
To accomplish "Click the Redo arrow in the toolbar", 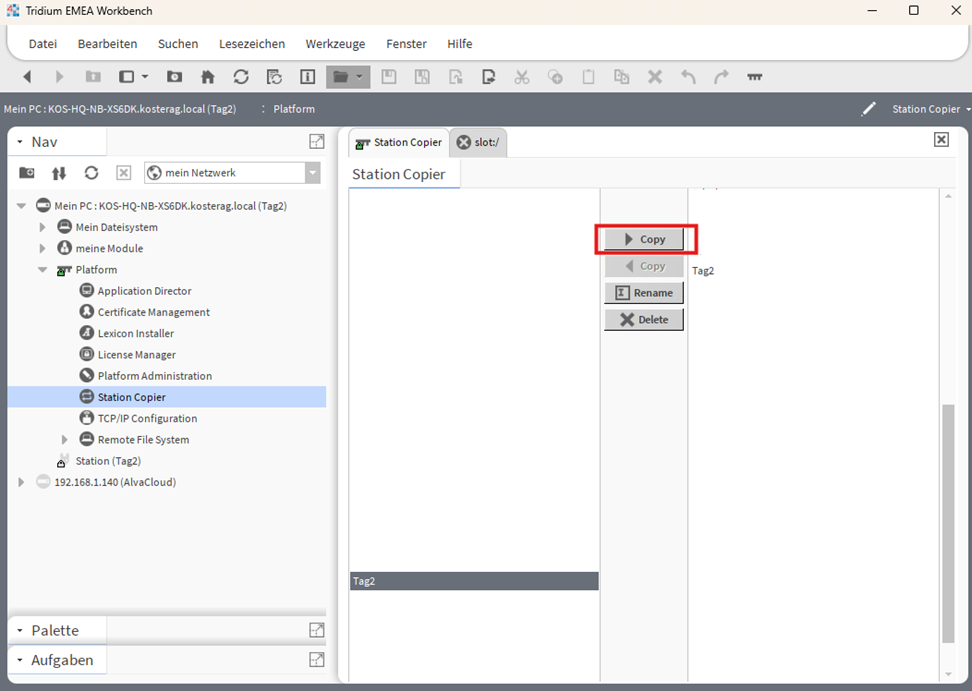I will click(721, 77).
